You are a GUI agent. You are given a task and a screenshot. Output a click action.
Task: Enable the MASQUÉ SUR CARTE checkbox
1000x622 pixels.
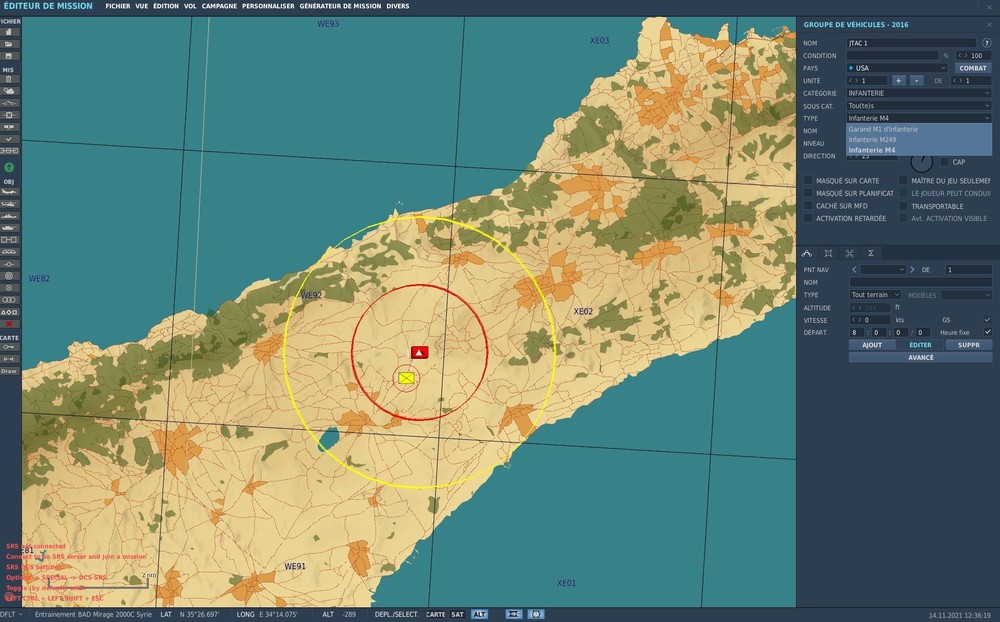coord(808,181)
